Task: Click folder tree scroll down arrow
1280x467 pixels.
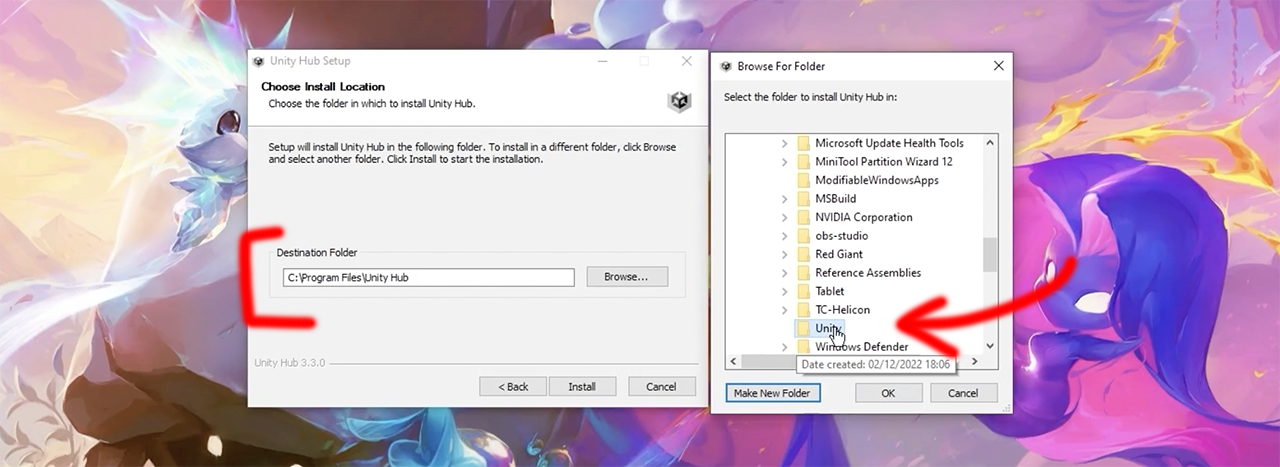Action: [990, 346]
